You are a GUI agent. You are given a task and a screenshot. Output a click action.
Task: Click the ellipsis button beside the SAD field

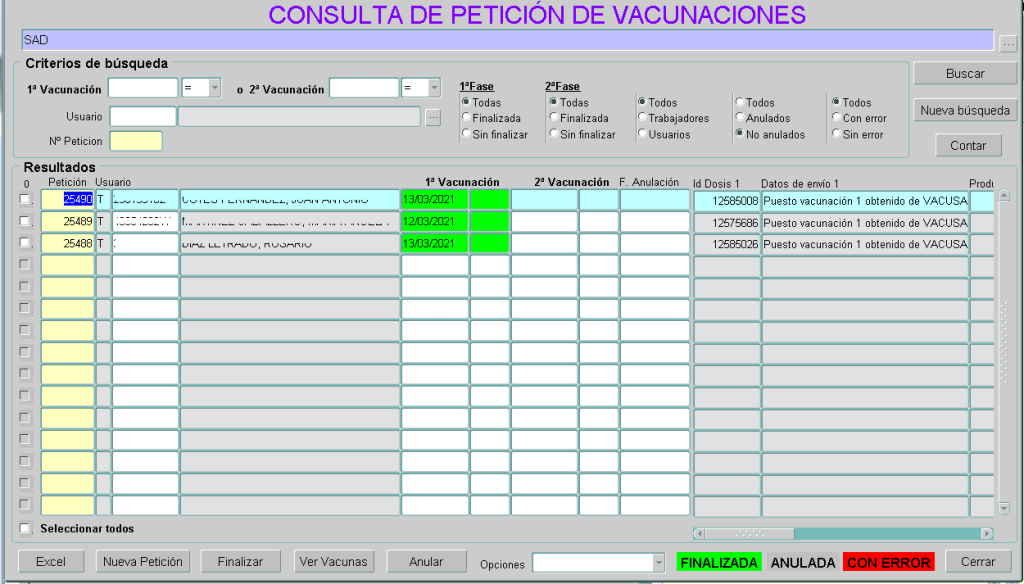(x=1007, y=42)
